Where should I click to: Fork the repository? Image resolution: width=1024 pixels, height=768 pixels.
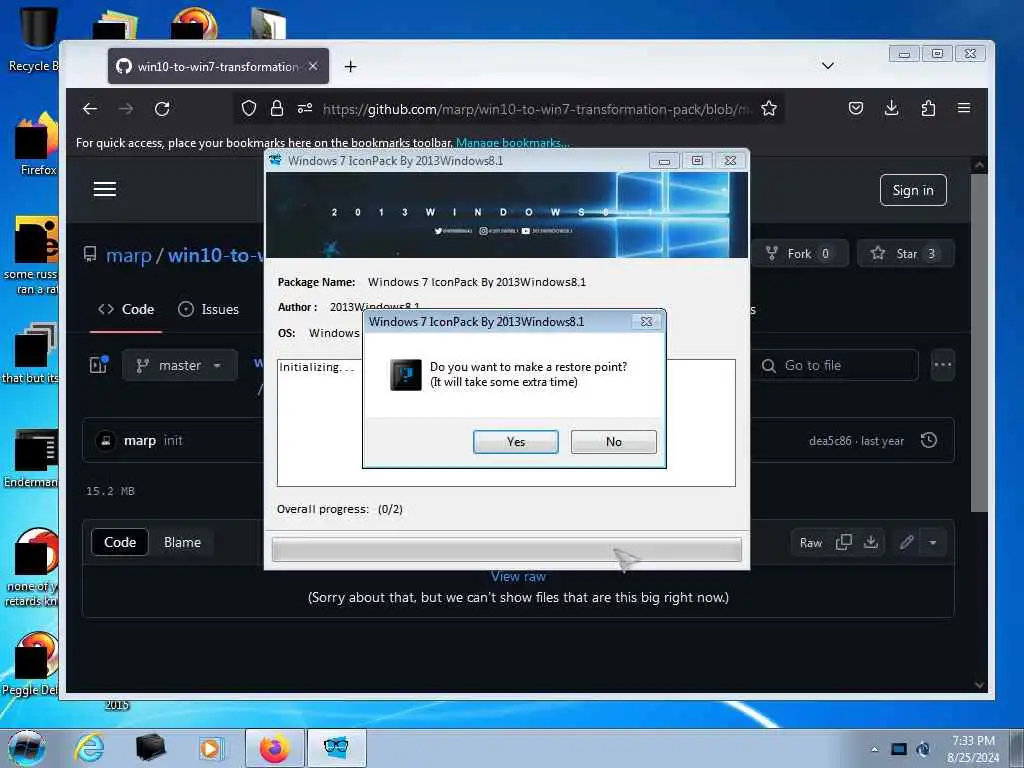[799, 253]
